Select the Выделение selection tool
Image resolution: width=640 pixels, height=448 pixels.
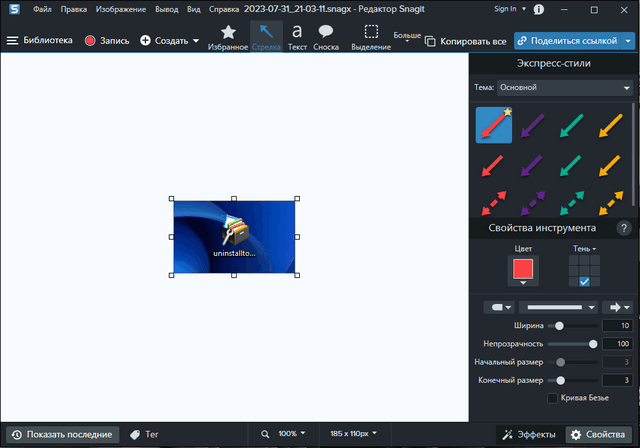click(371, 36)
